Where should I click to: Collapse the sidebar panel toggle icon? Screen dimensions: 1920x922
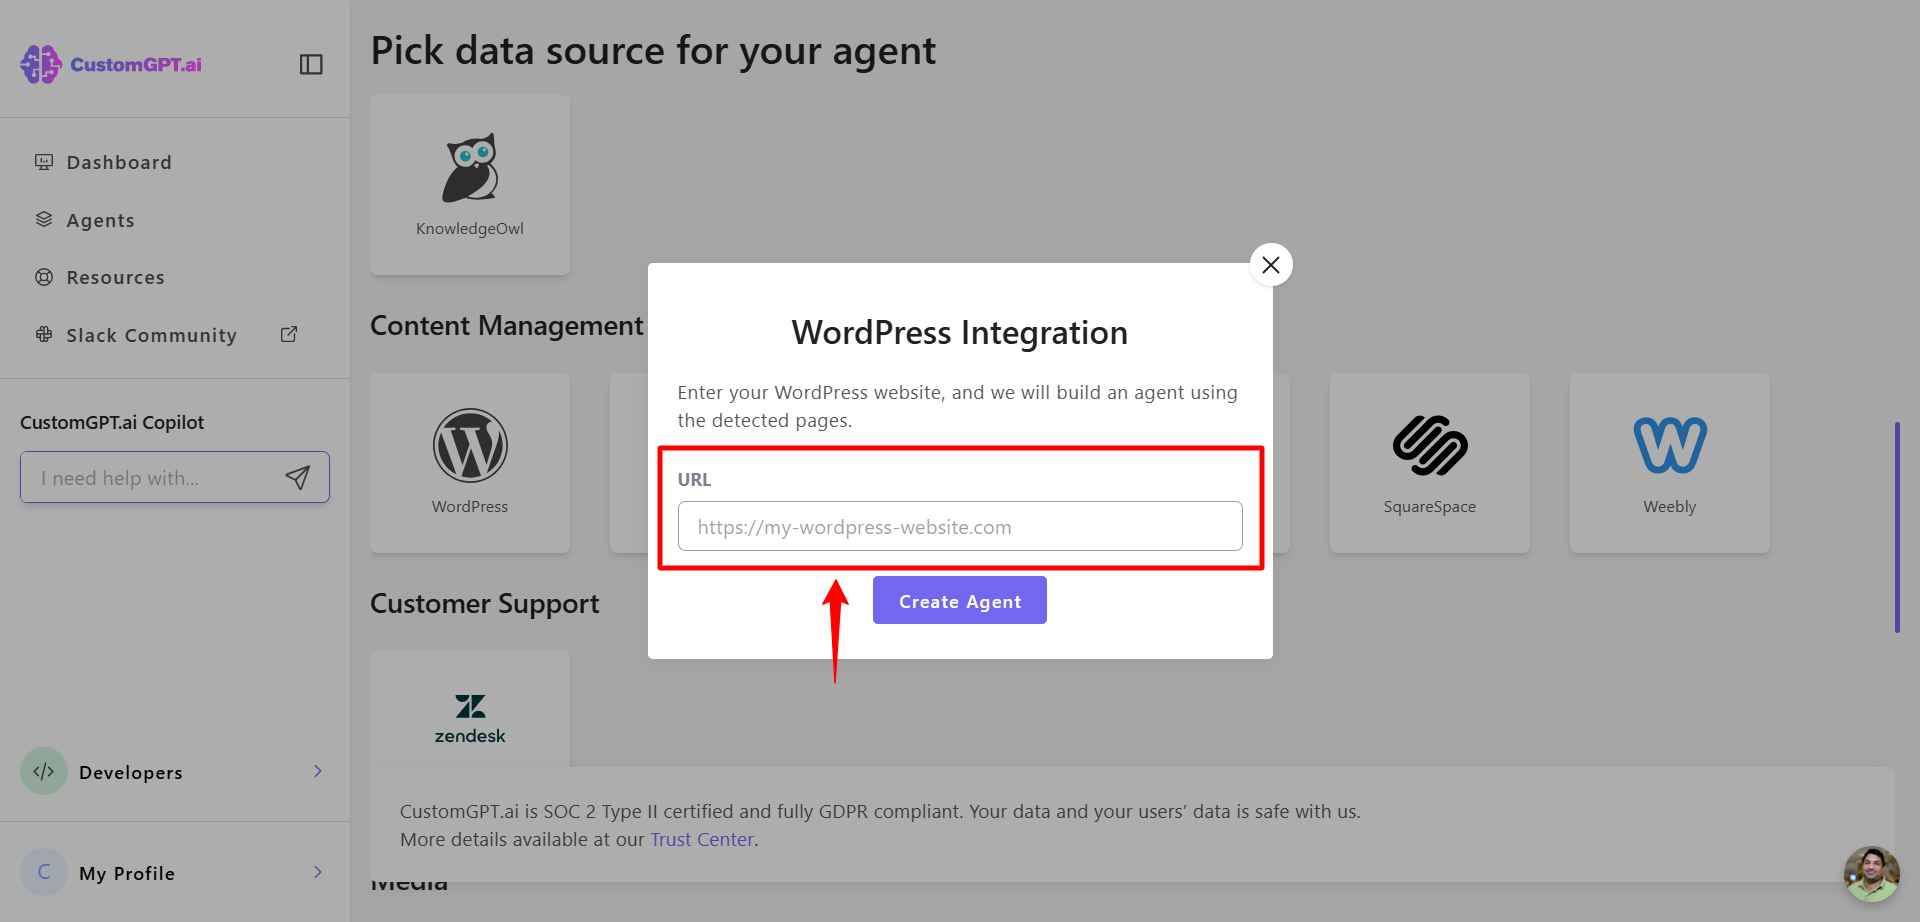(x=311, y=64)
